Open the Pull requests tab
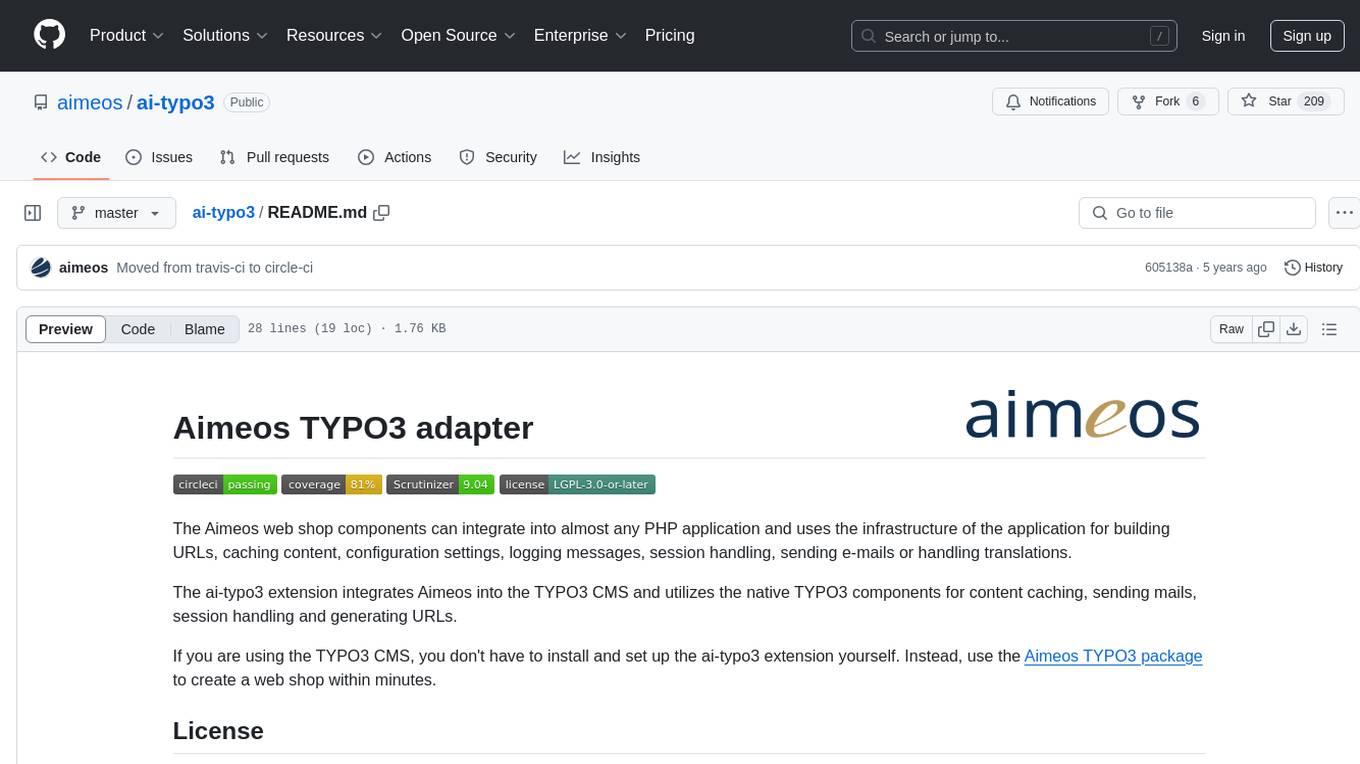Screen dimensions: 1360x764 click(274, 157)
